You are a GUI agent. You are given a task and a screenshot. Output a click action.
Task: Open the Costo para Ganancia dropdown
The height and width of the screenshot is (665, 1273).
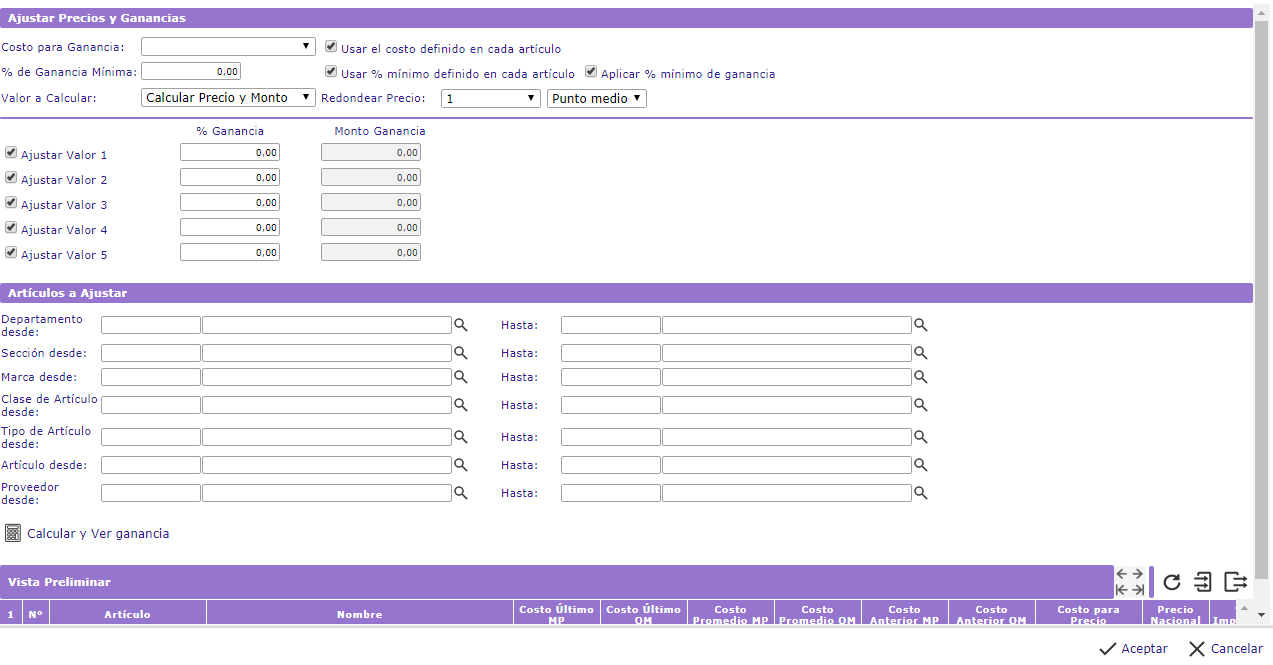click(x=228, y=46)
